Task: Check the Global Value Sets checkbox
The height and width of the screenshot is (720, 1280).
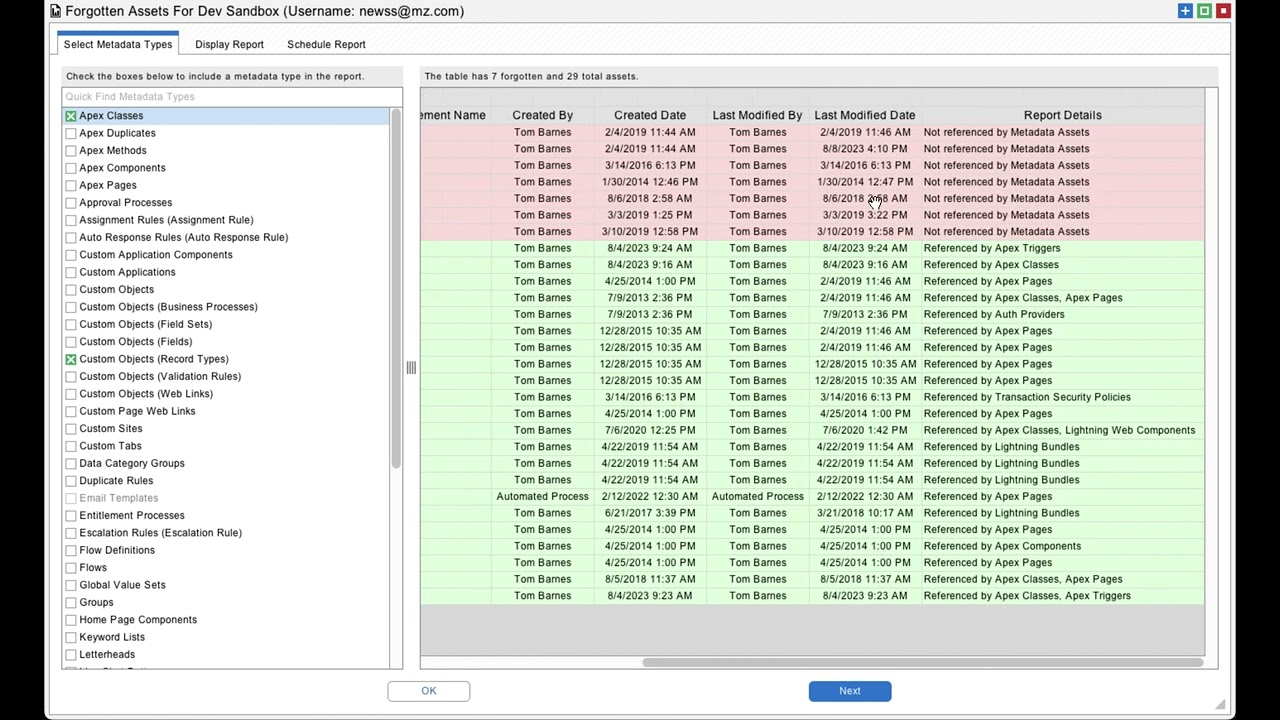Action: 71,585
